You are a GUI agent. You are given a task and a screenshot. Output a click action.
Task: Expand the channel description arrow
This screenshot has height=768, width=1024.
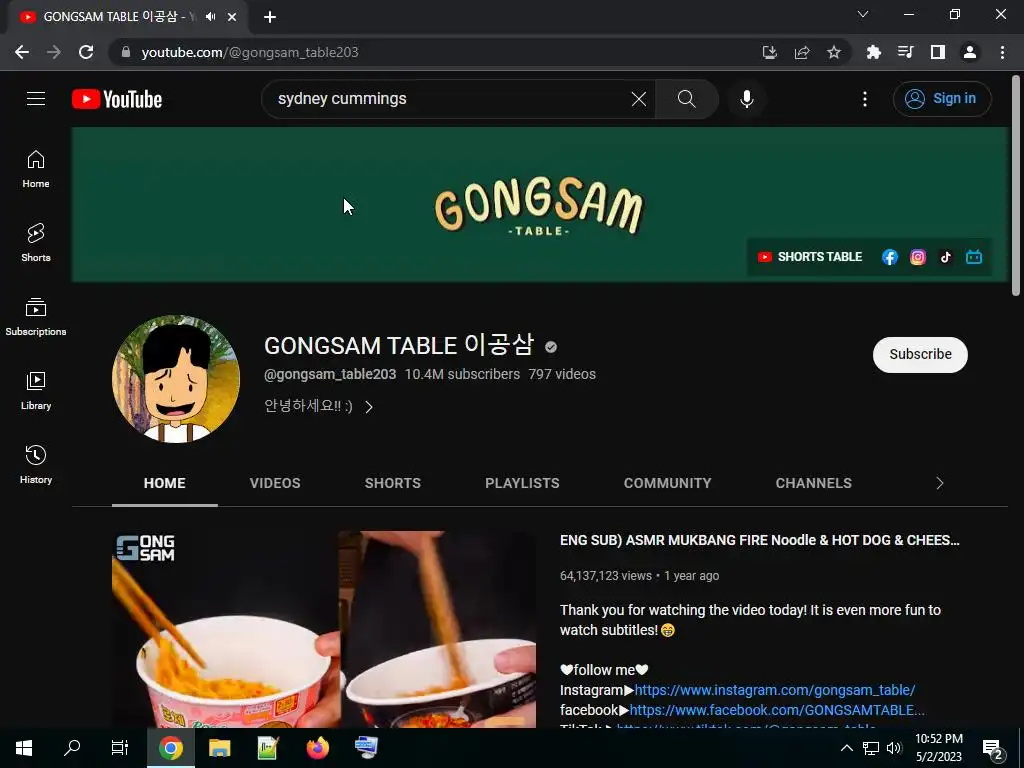(369, 407)
